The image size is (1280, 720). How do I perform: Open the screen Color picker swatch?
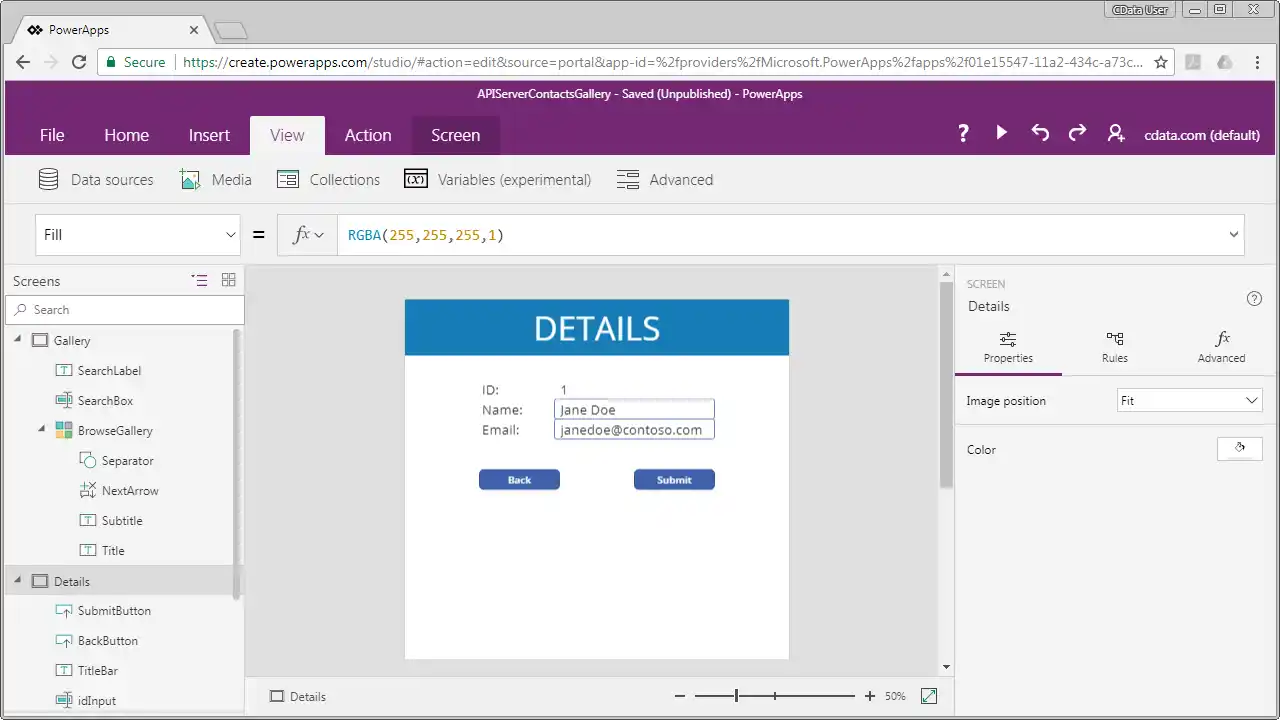coord(1240,448)
